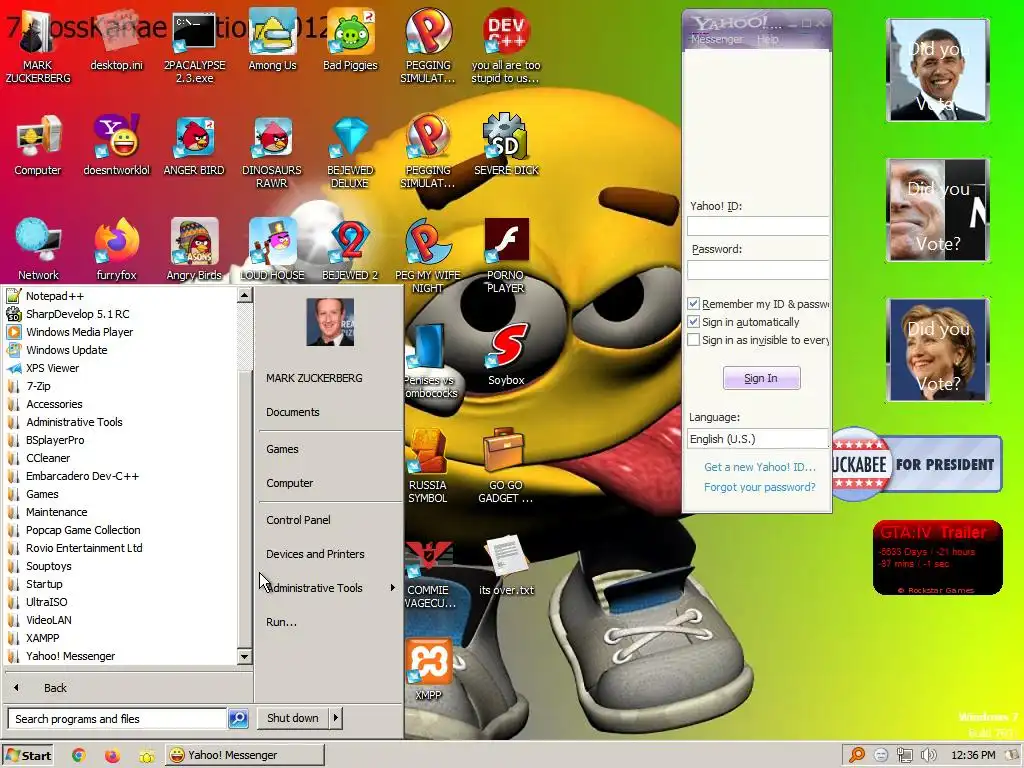Enable 'Sign in as invisible' checkbox

[694, 340]
